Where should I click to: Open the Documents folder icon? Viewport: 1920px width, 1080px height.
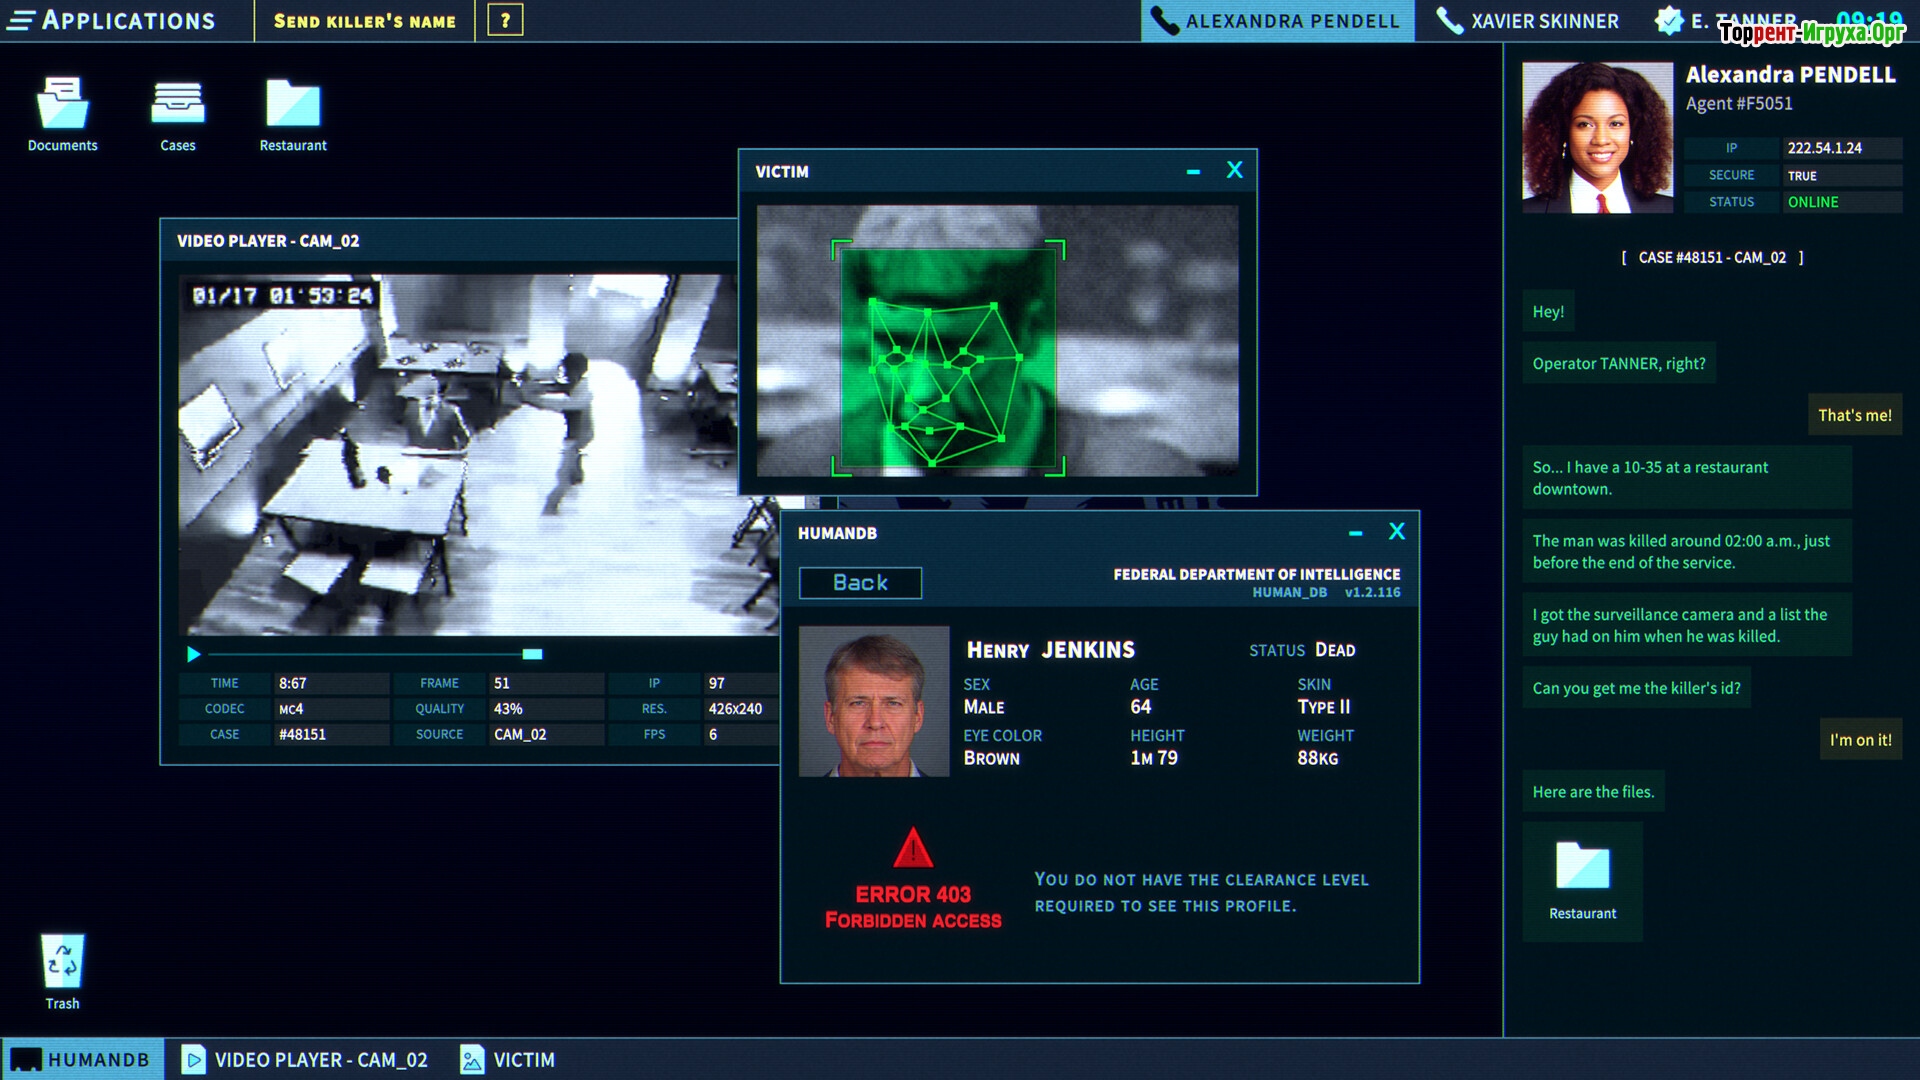coord(62,105)
